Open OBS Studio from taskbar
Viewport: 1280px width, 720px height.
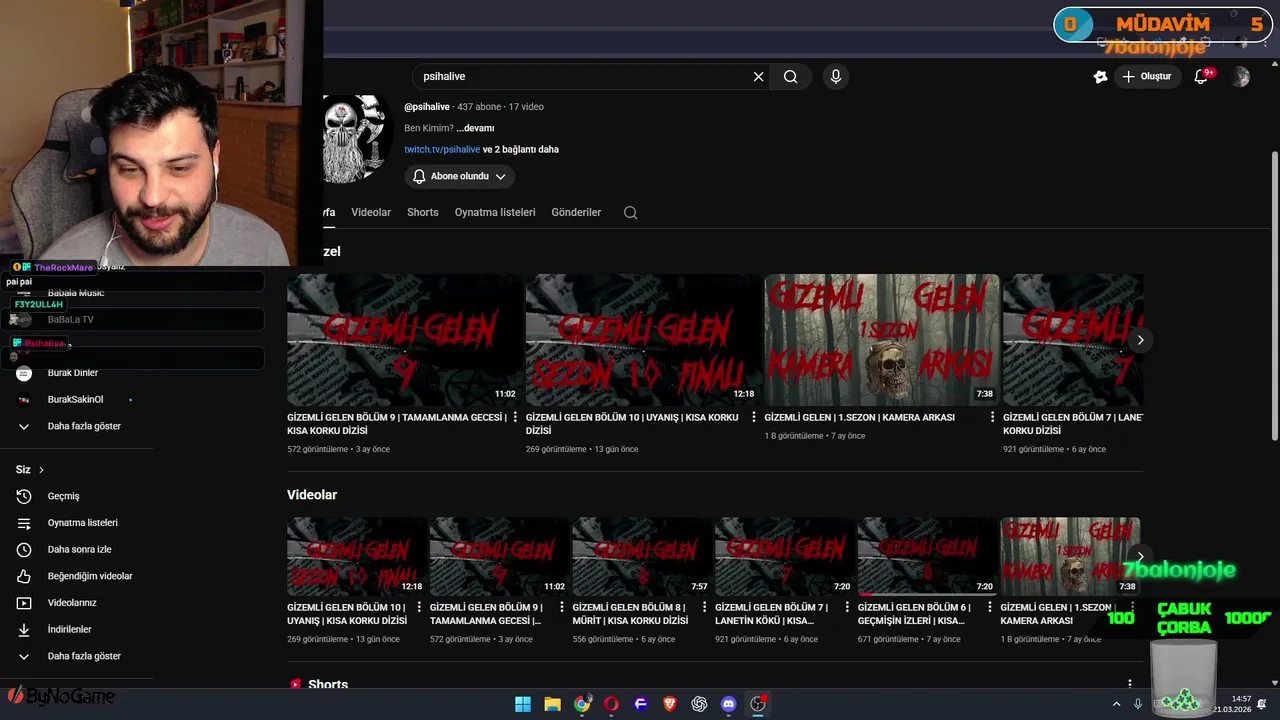pyautogui.click(x=758, y=704)
